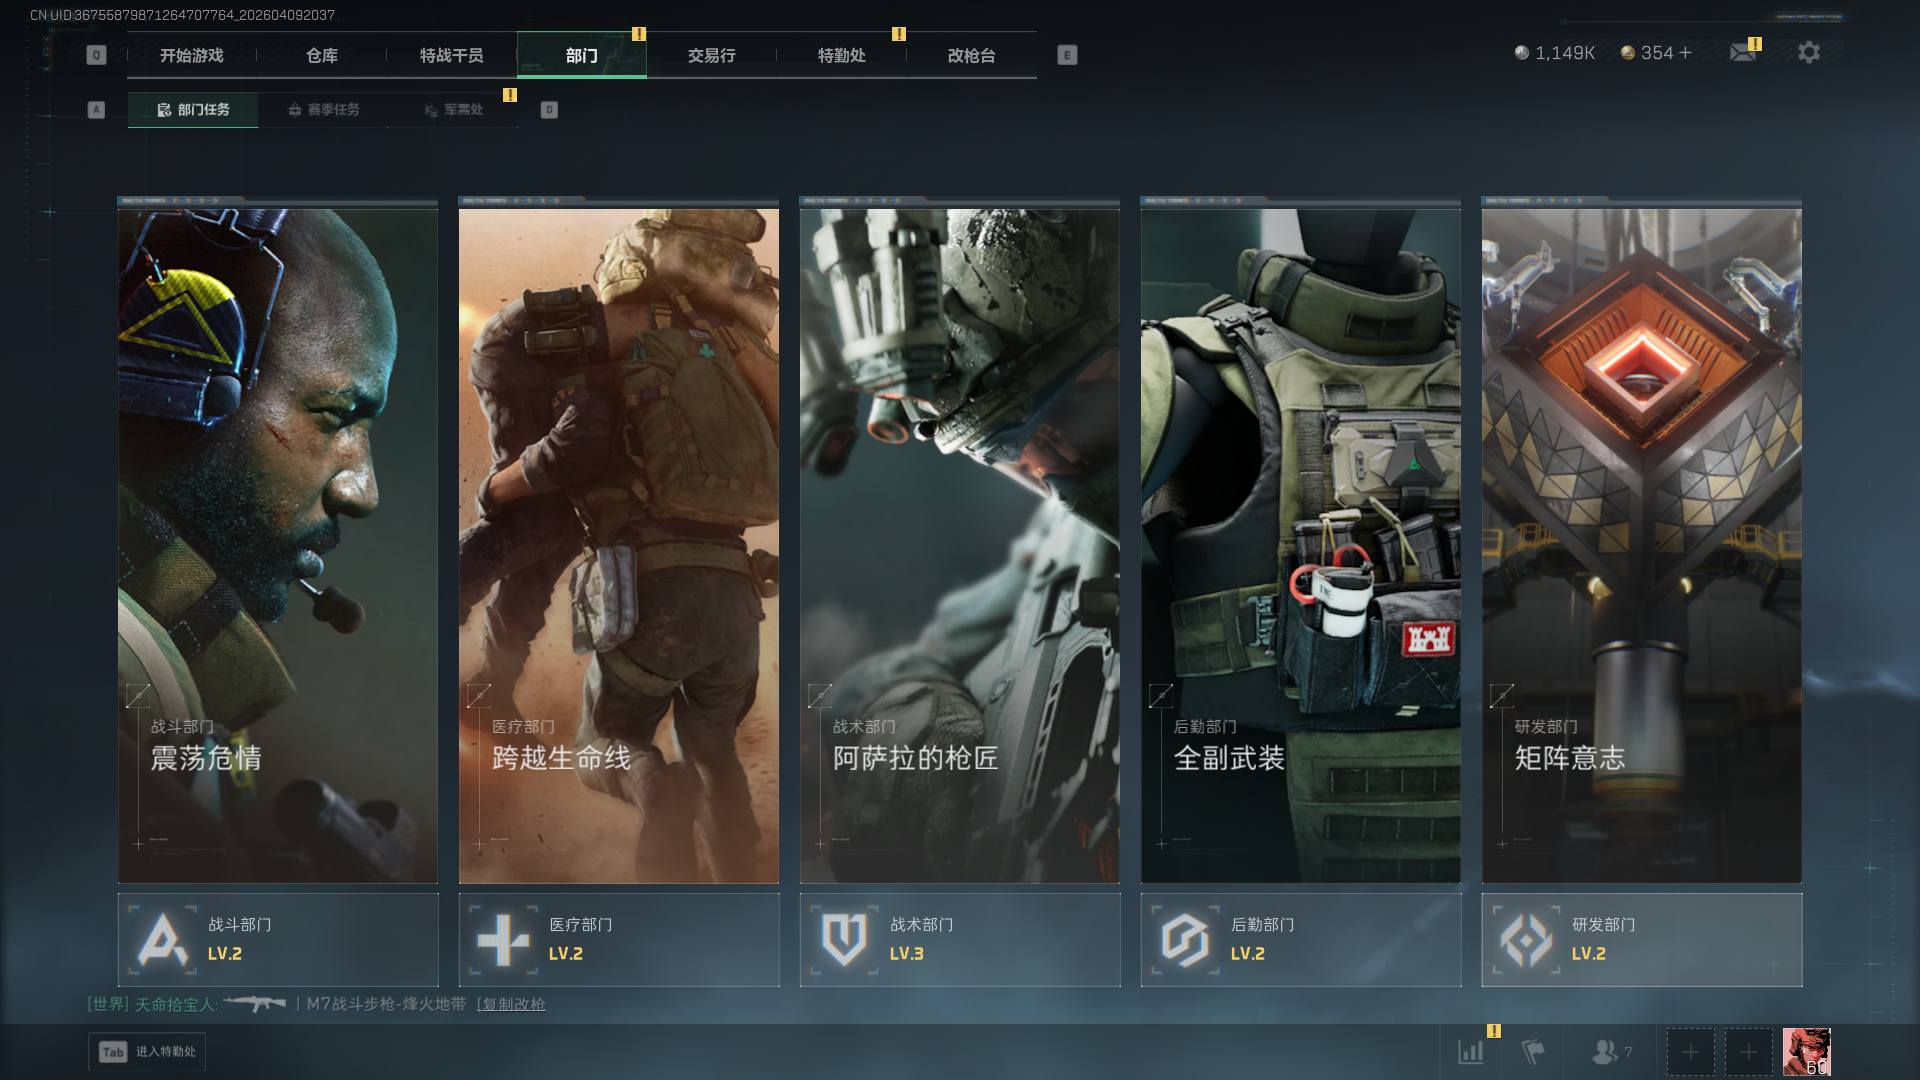The image size is (1920, 1080).
Task: Open the settings gear icon
Action: click(x=1808, y=52)
